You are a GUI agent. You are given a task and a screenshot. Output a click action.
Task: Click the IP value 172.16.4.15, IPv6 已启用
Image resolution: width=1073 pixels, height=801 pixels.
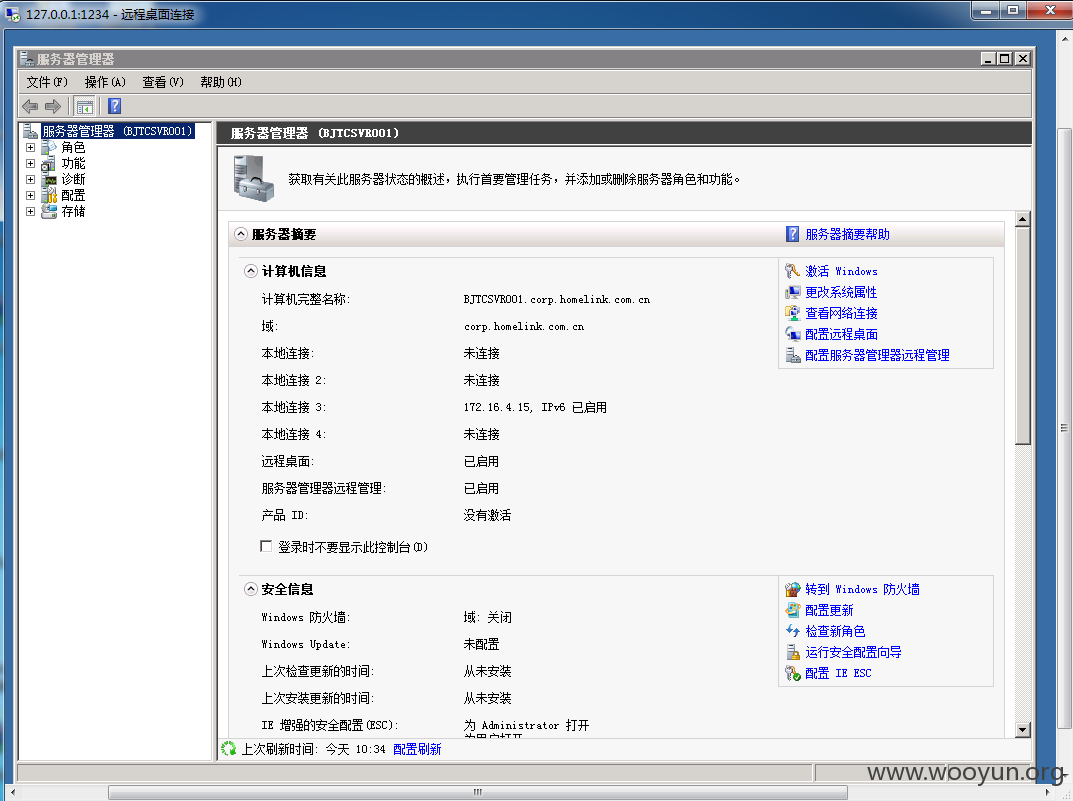[535, 407]
